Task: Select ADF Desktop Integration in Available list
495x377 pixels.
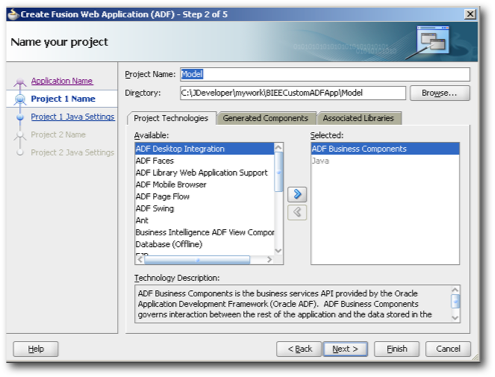Action: click(204, 149)
